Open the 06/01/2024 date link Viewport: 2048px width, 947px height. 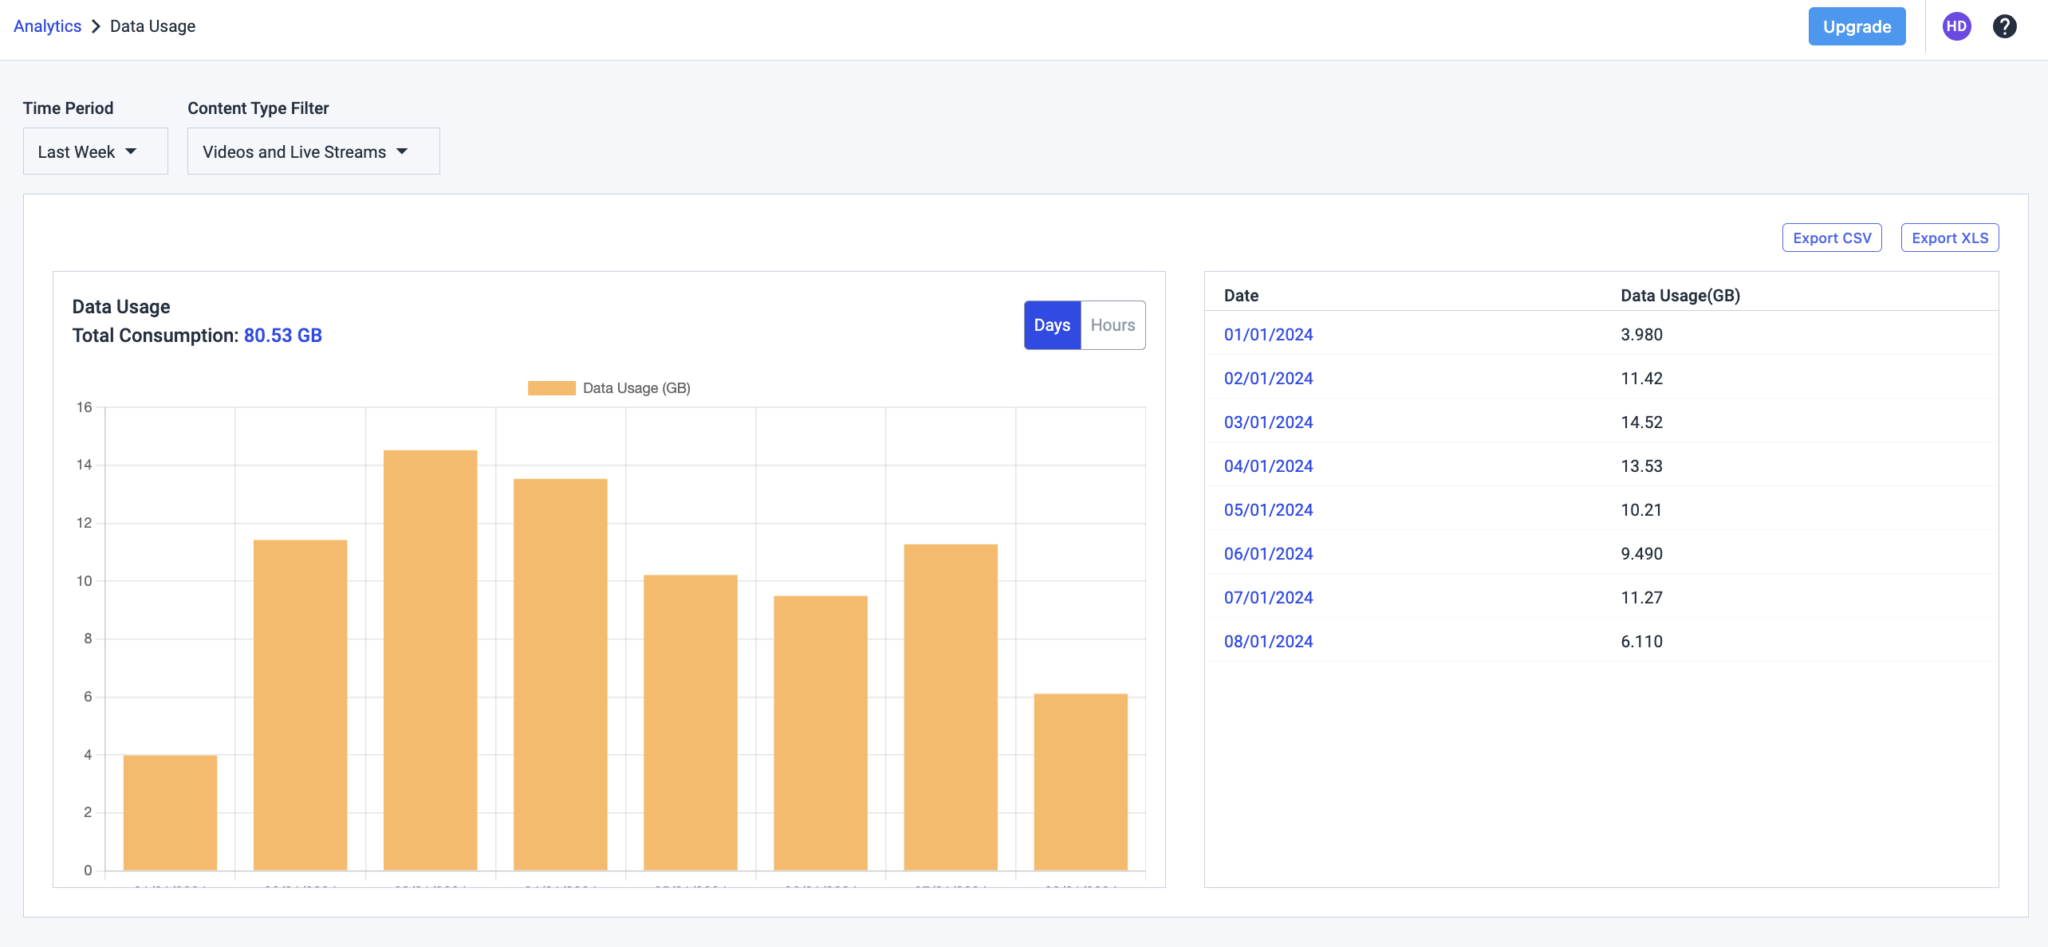click(1268, 554)
